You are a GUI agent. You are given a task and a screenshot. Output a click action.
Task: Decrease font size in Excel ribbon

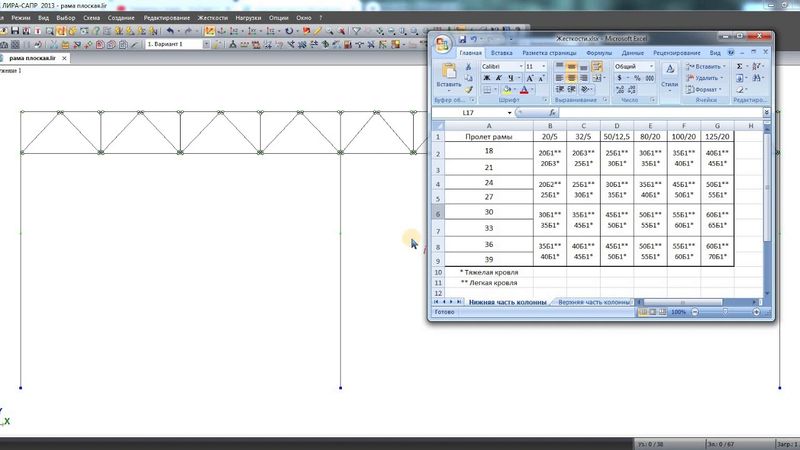(542, 78)
